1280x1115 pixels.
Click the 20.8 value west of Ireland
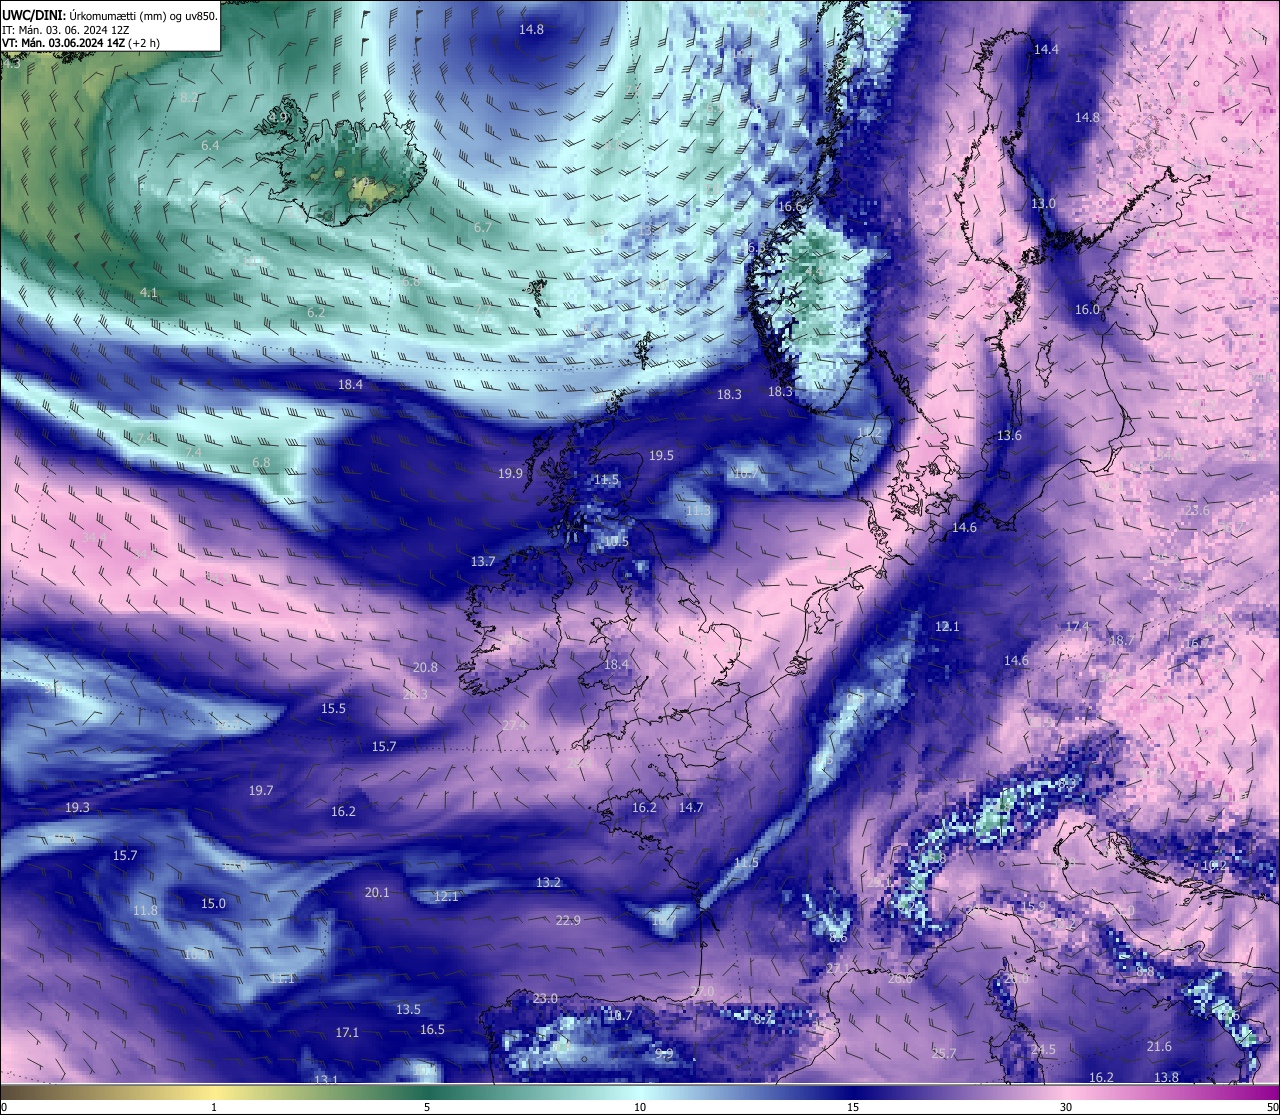[x=425, y=667]
